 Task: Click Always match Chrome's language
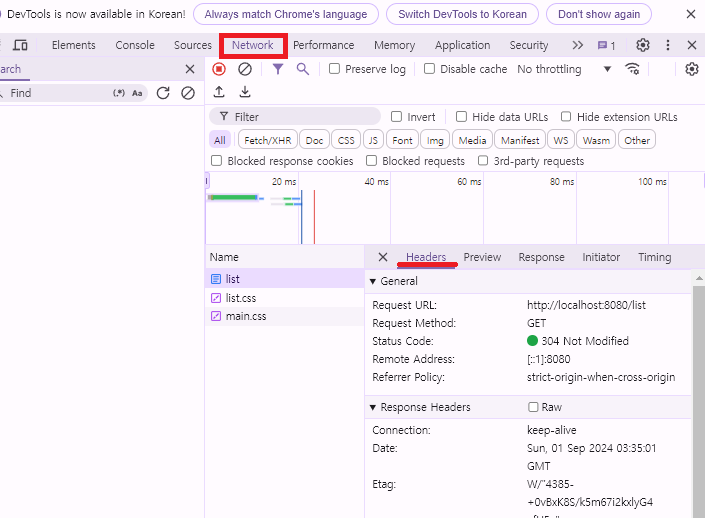click(286, 14)
